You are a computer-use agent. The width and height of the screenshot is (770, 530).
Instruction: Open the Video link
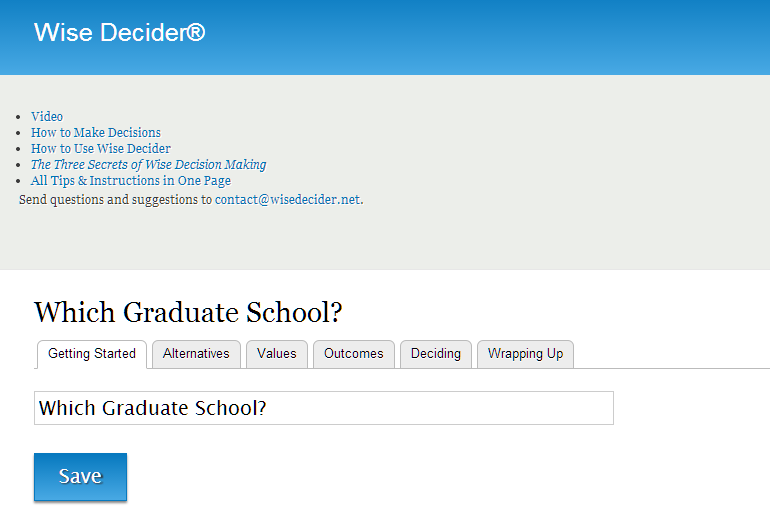coord(47,116)
